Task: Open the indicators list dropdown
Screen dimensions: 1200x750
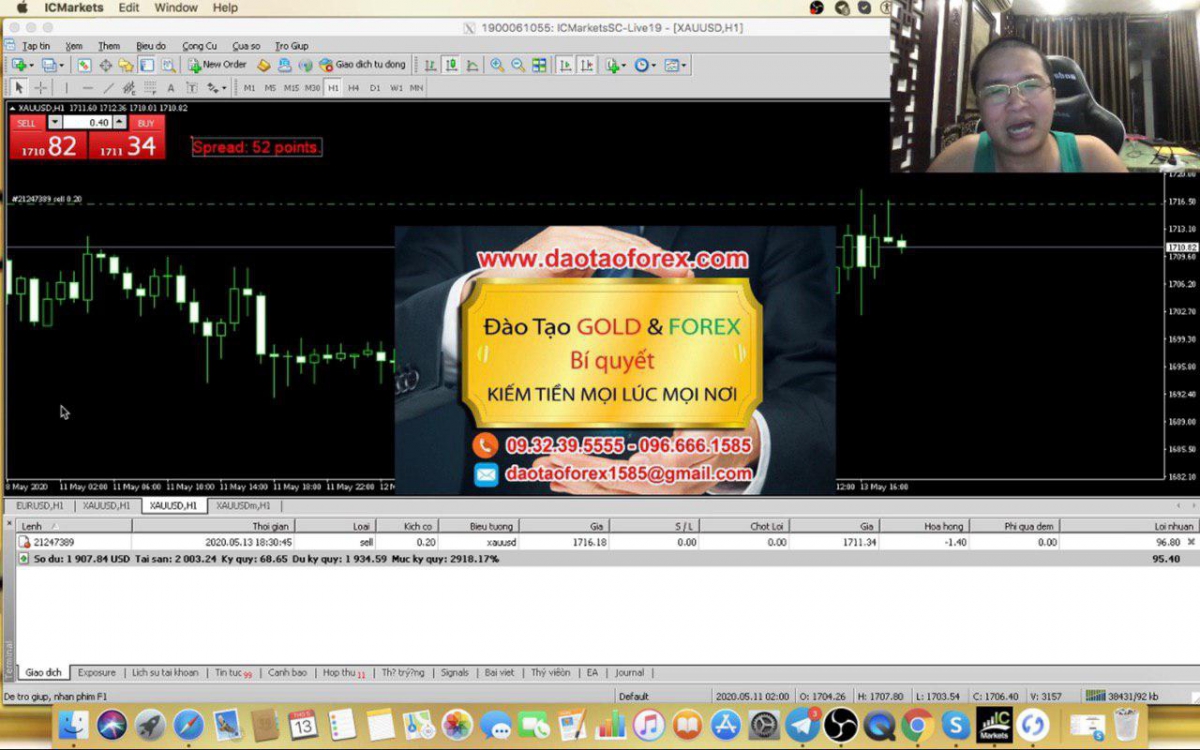Action: pos(615,65)
